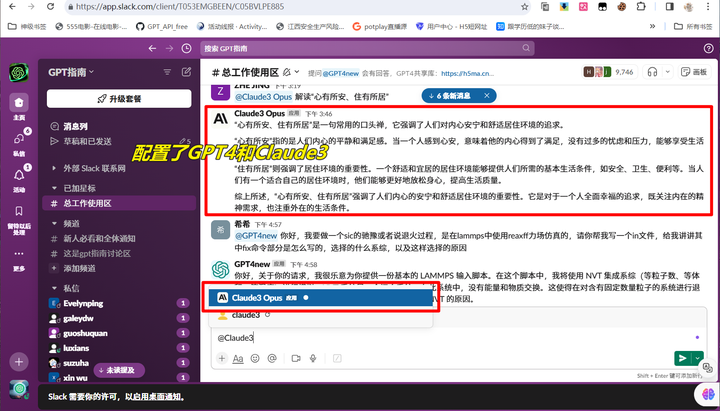Open the Chrome three-dot menu

[709, 6]
